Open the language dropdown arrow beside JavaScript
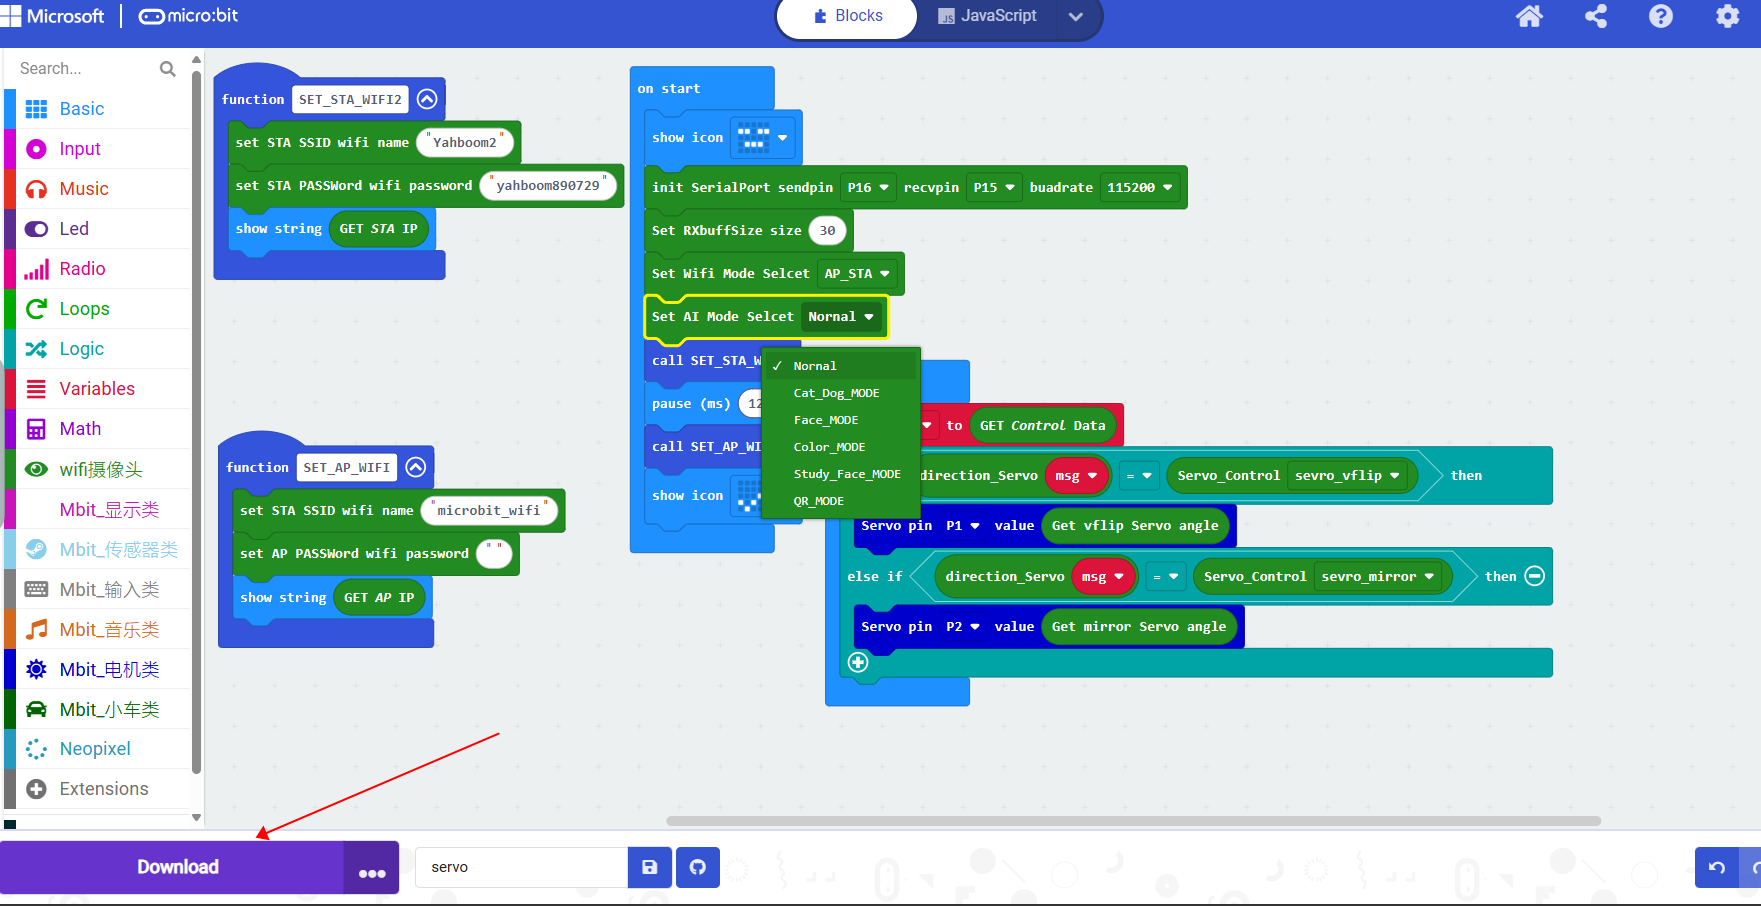Screen dimensions: 1761x906 click(1076, 16)
